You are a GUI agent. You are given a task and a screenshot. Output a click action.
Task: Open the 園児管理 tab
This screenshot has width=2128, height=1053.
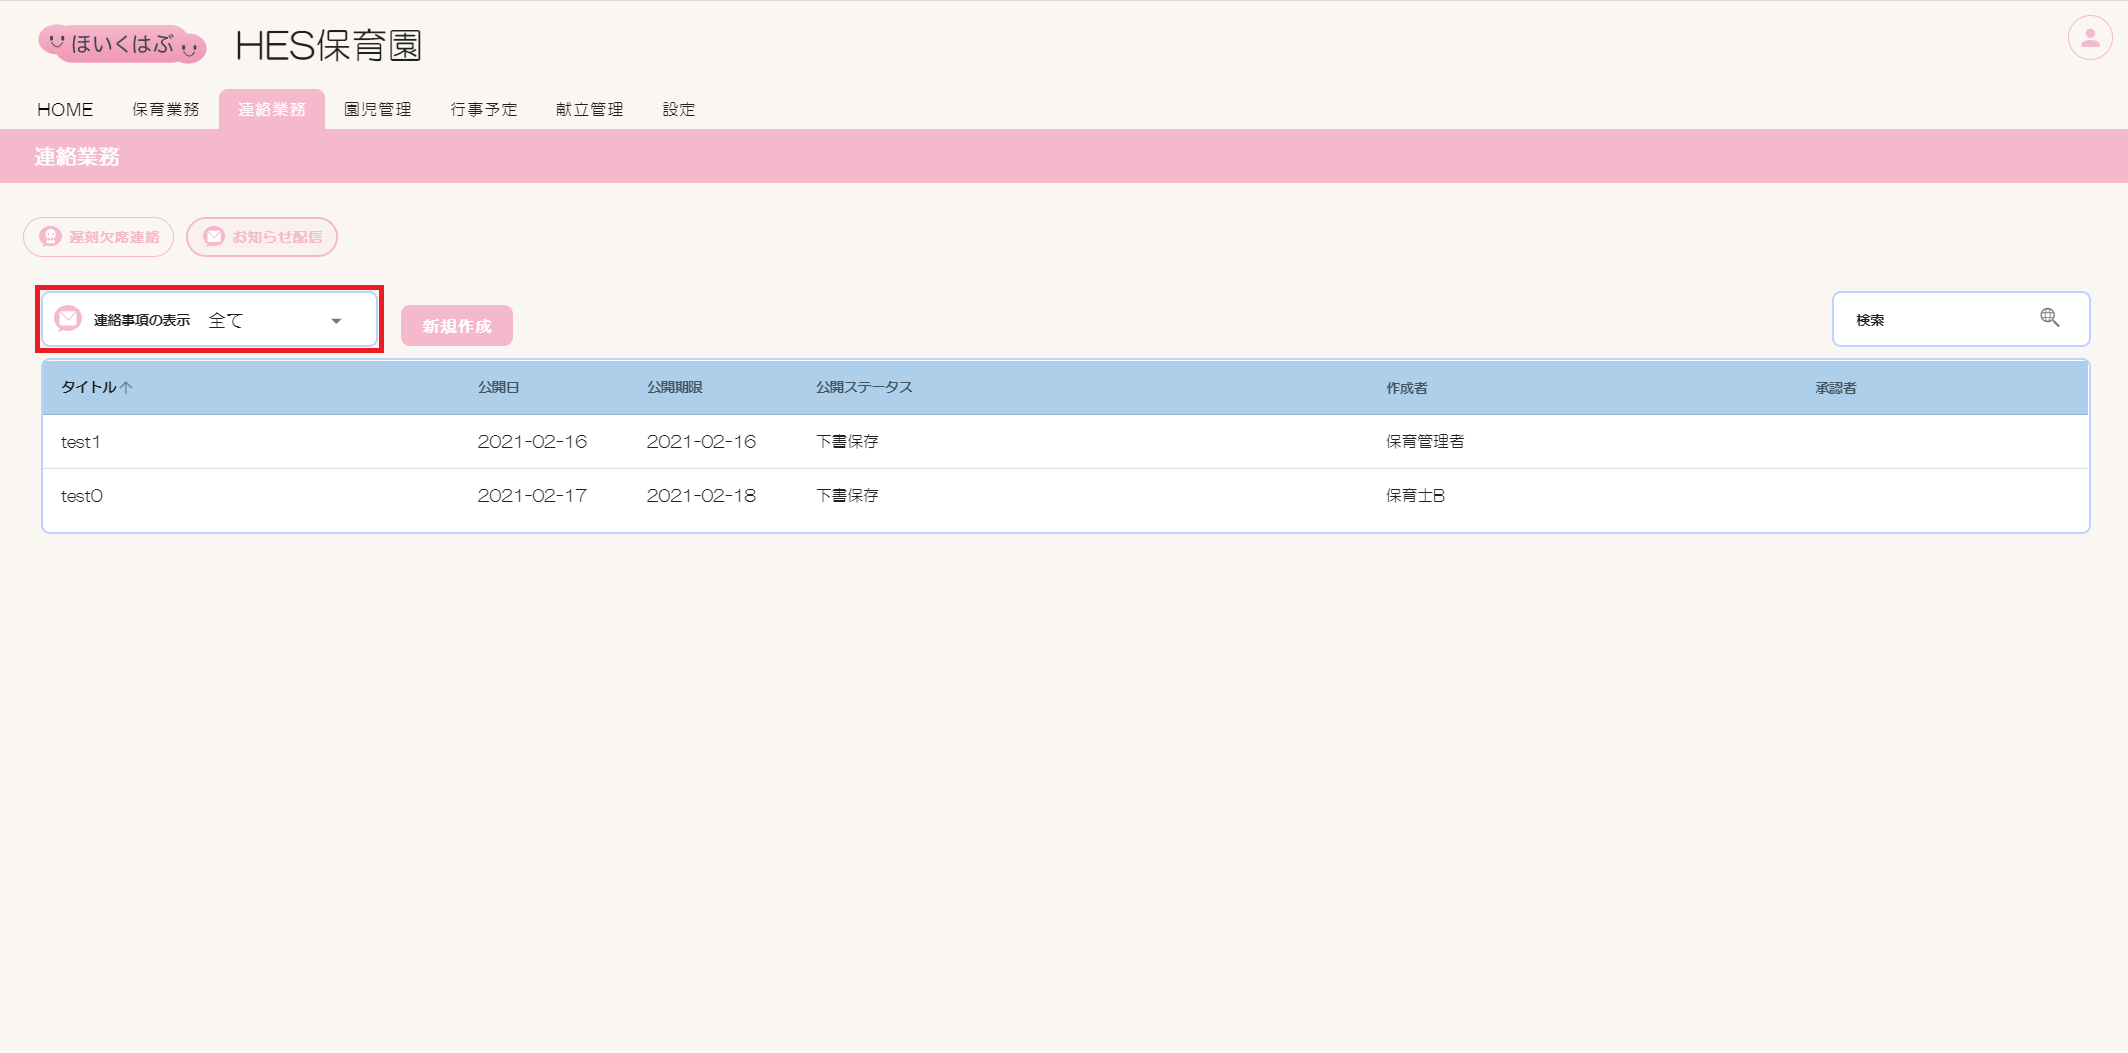(378, 109)
